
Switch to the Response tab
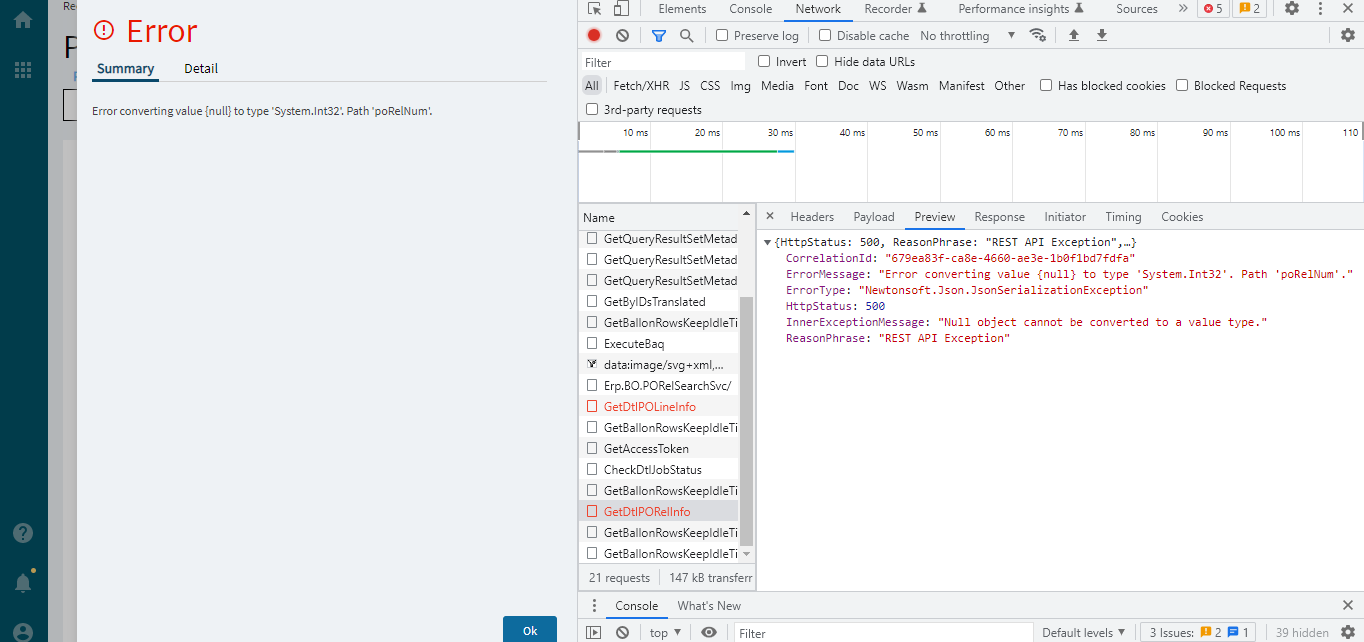coord(999,217)
